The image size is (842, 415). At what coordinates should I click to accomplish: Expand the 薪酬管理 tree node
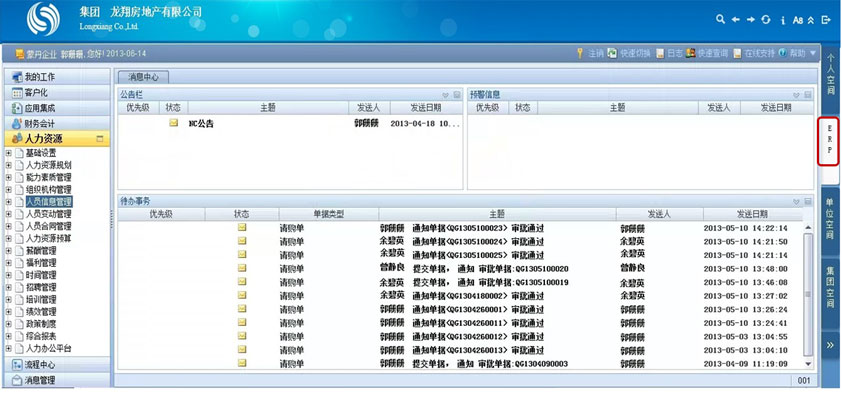(9, 251)
